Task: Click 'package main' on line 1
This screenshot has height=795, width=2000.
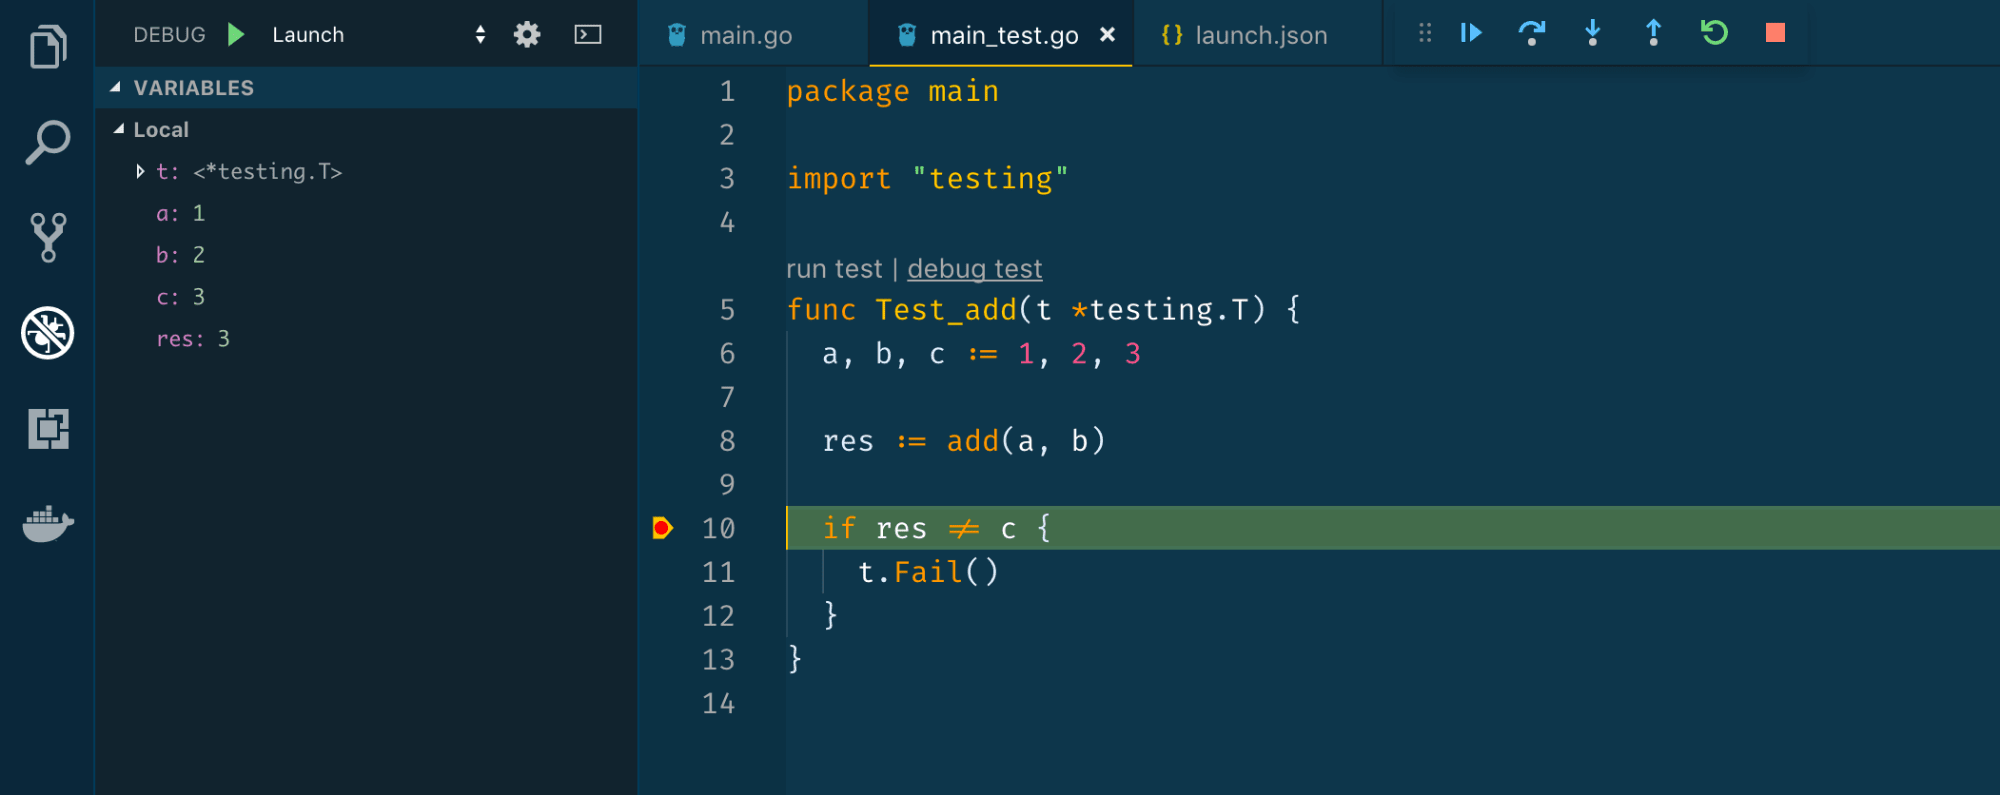Action: [892, 91]
